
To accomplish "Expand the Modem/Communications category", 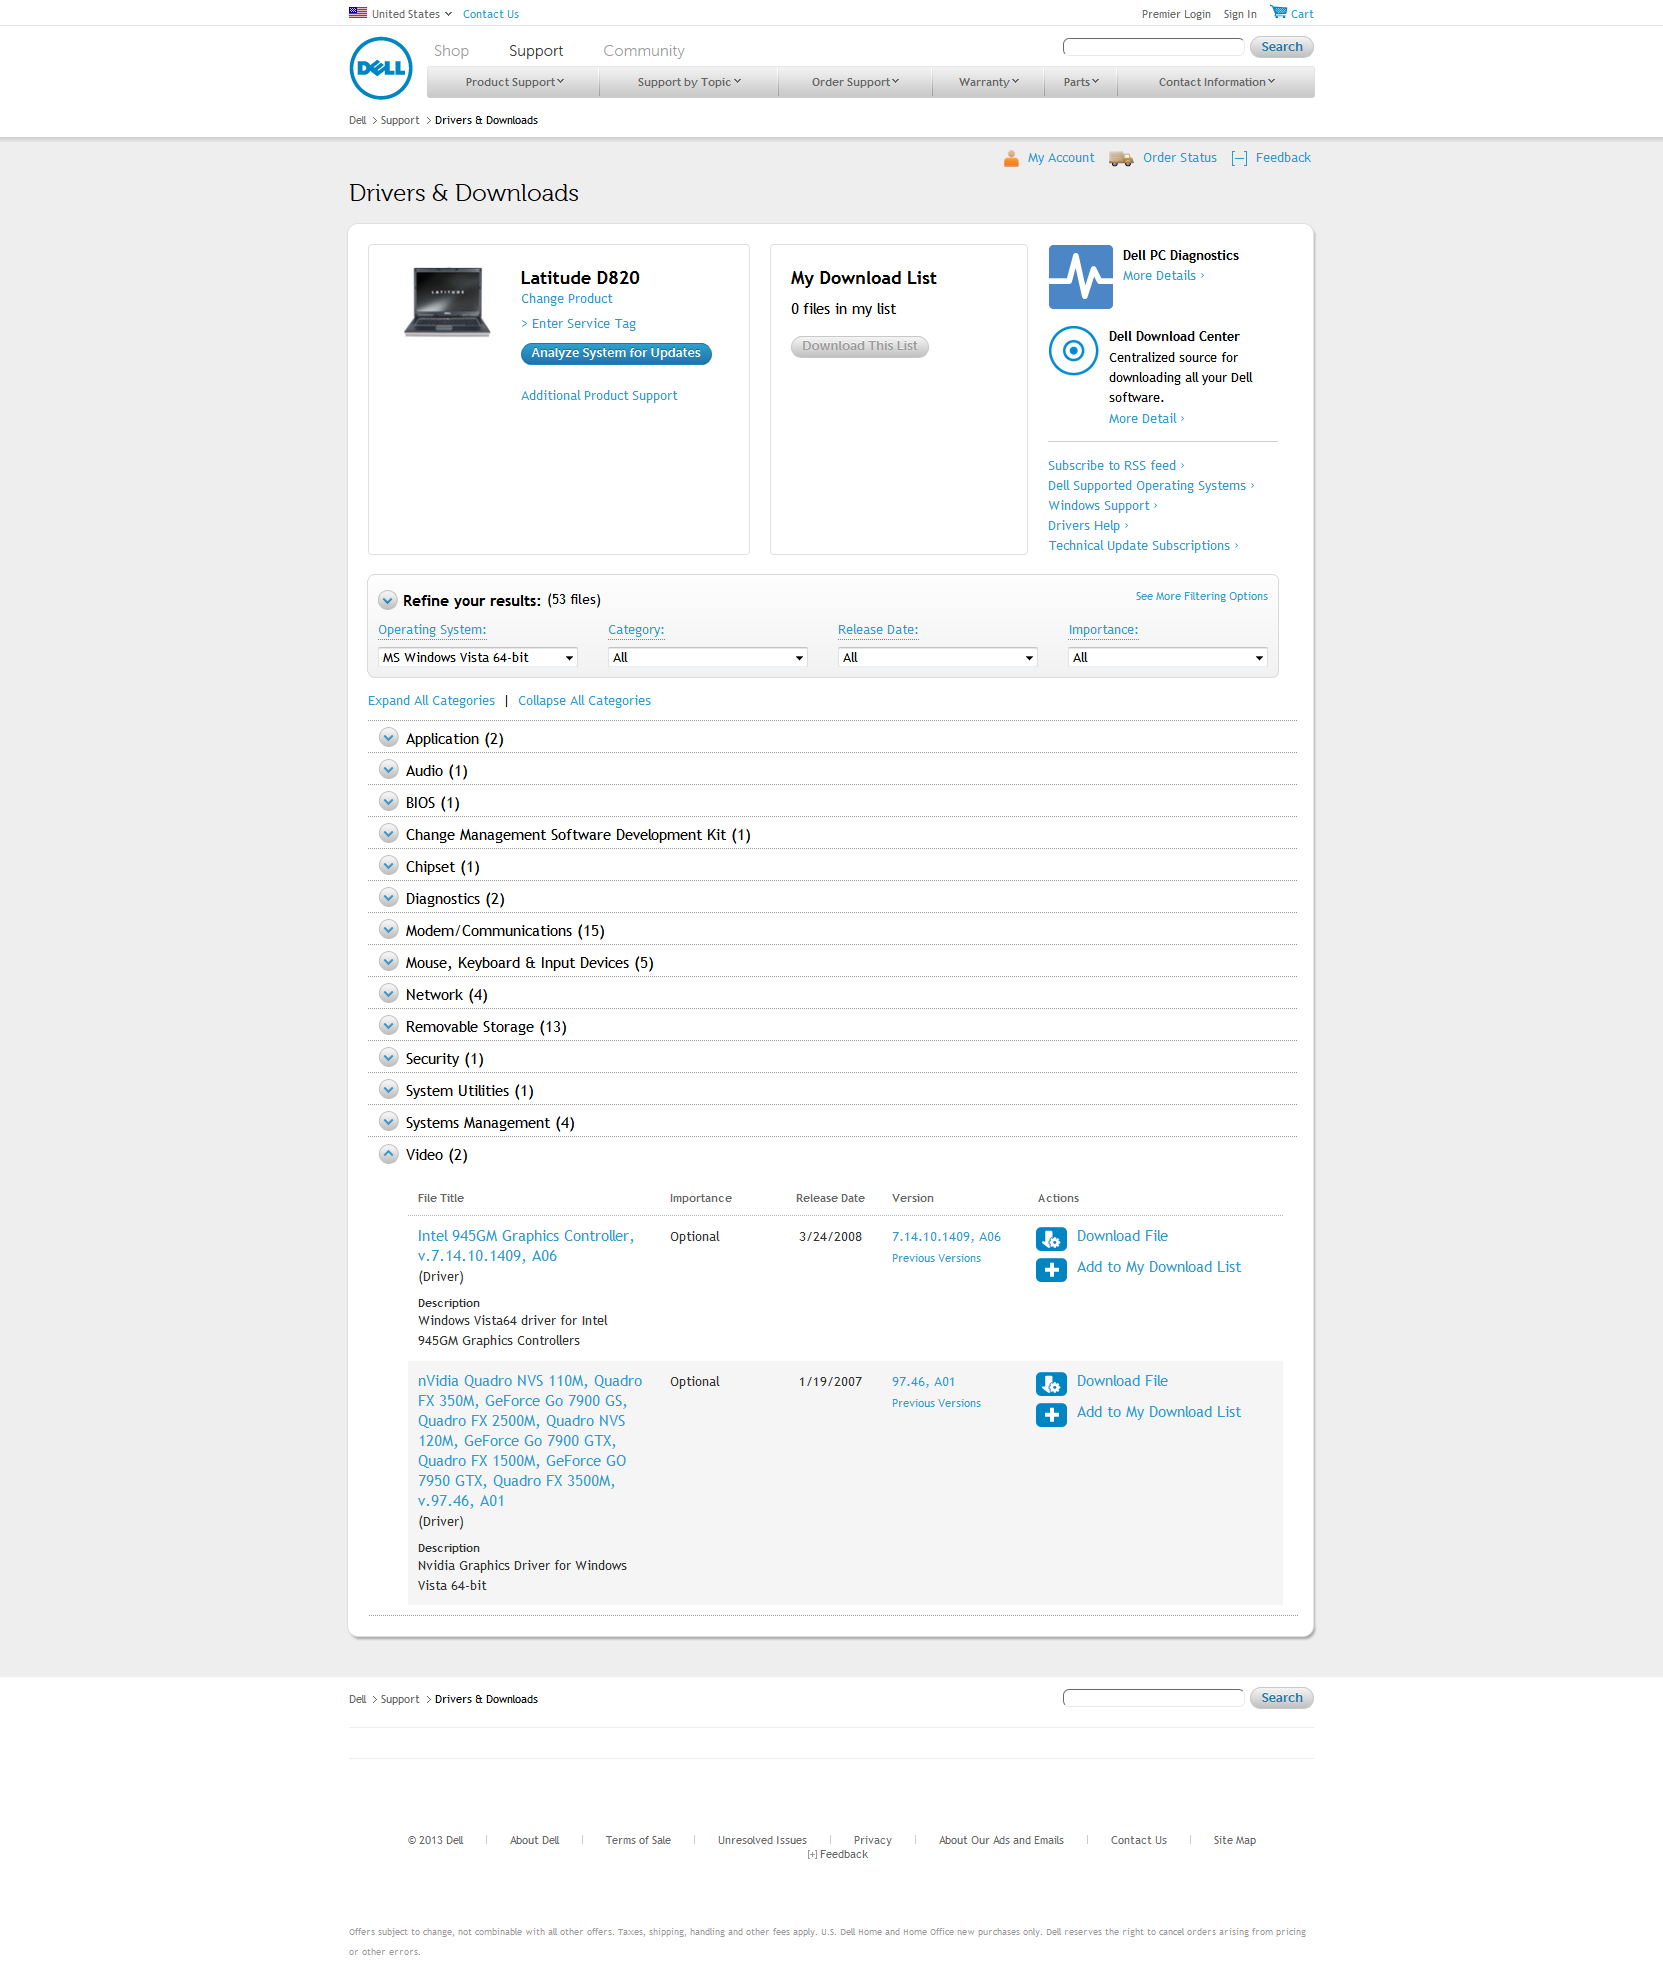I will (x=389, y=930).
